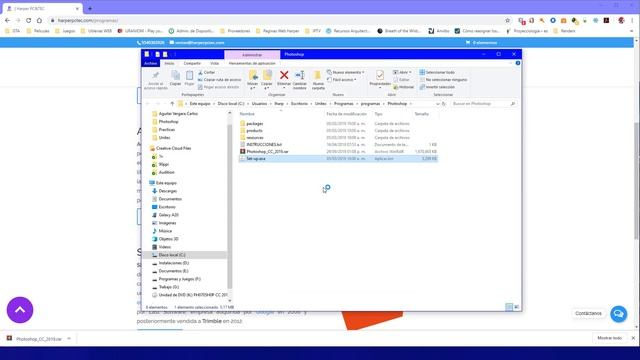Viewport: 640px width, 360px height.
Task: Open Galaxy A20 in navigation pane
Action: (x=169, y=215)
